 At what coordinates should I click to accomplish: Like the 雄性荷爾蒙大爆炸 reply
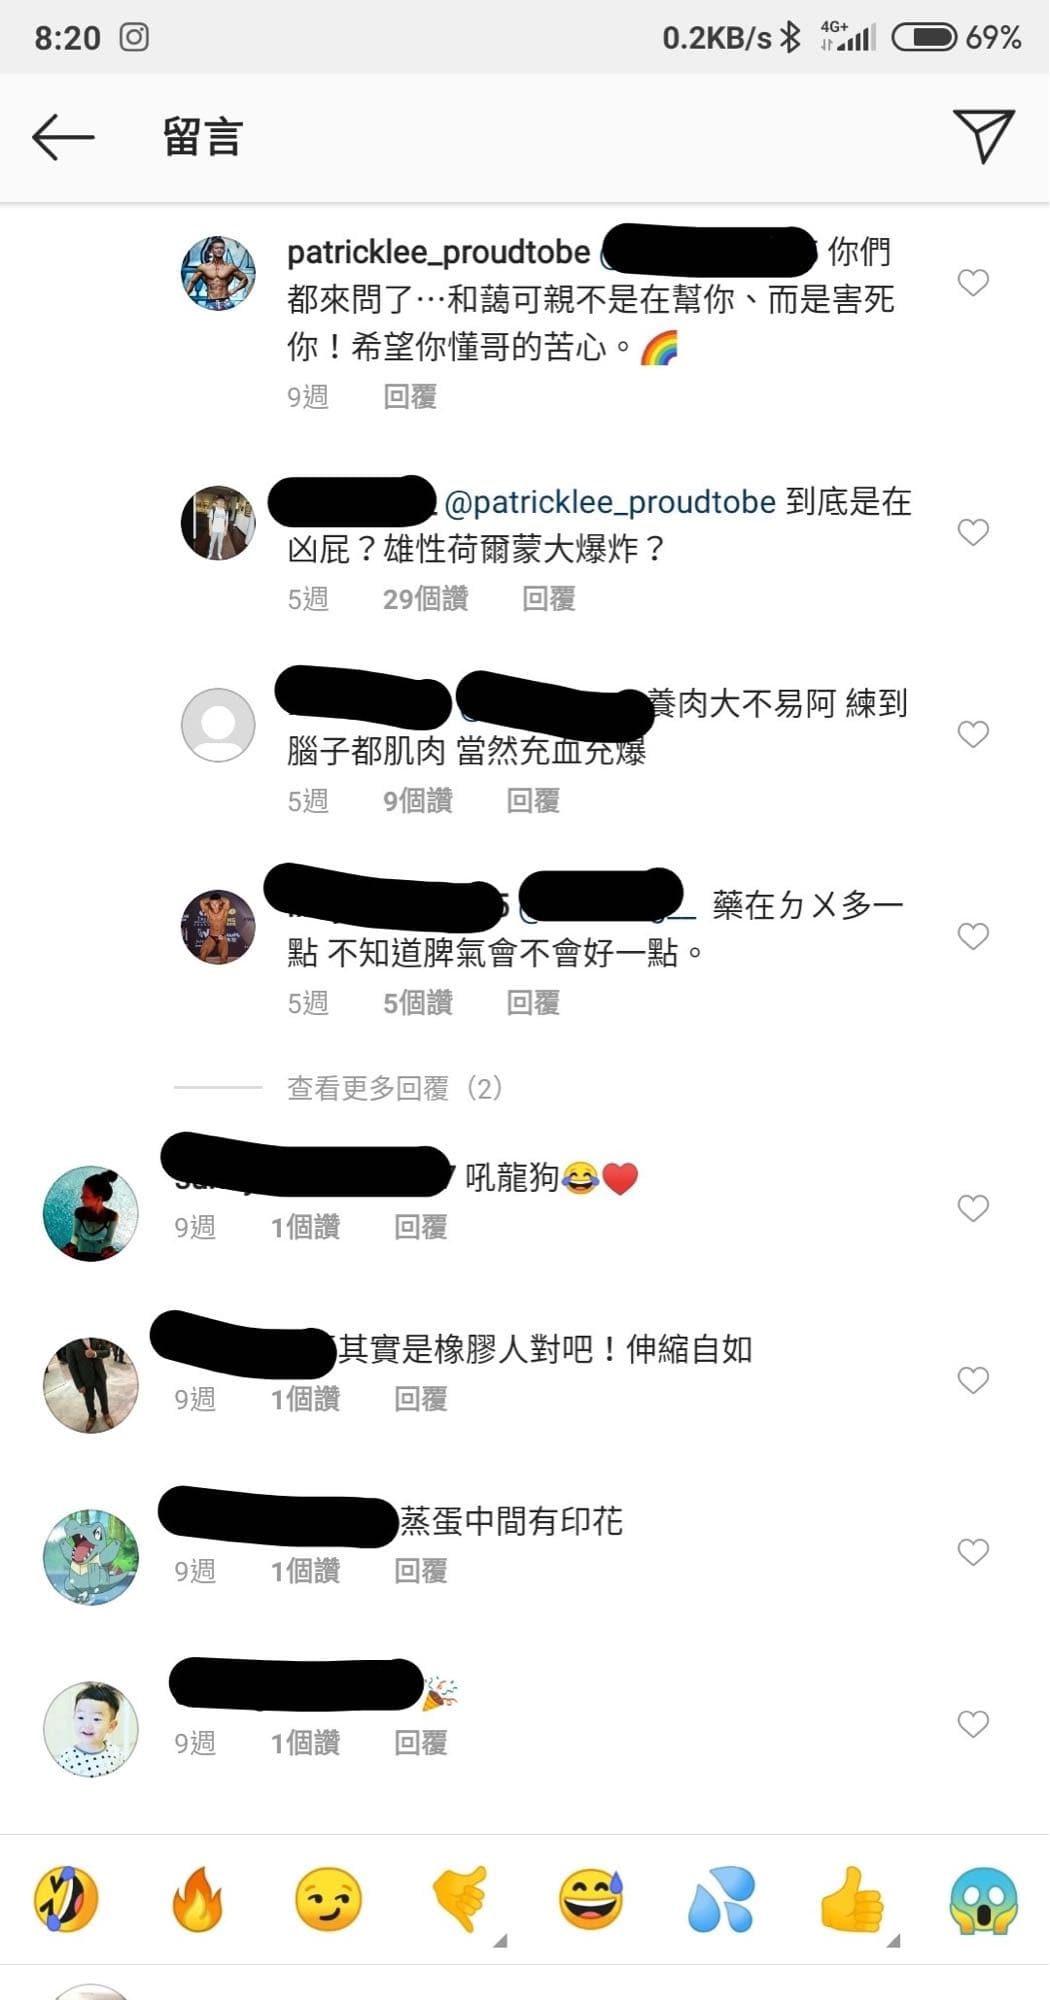point(973,532)
